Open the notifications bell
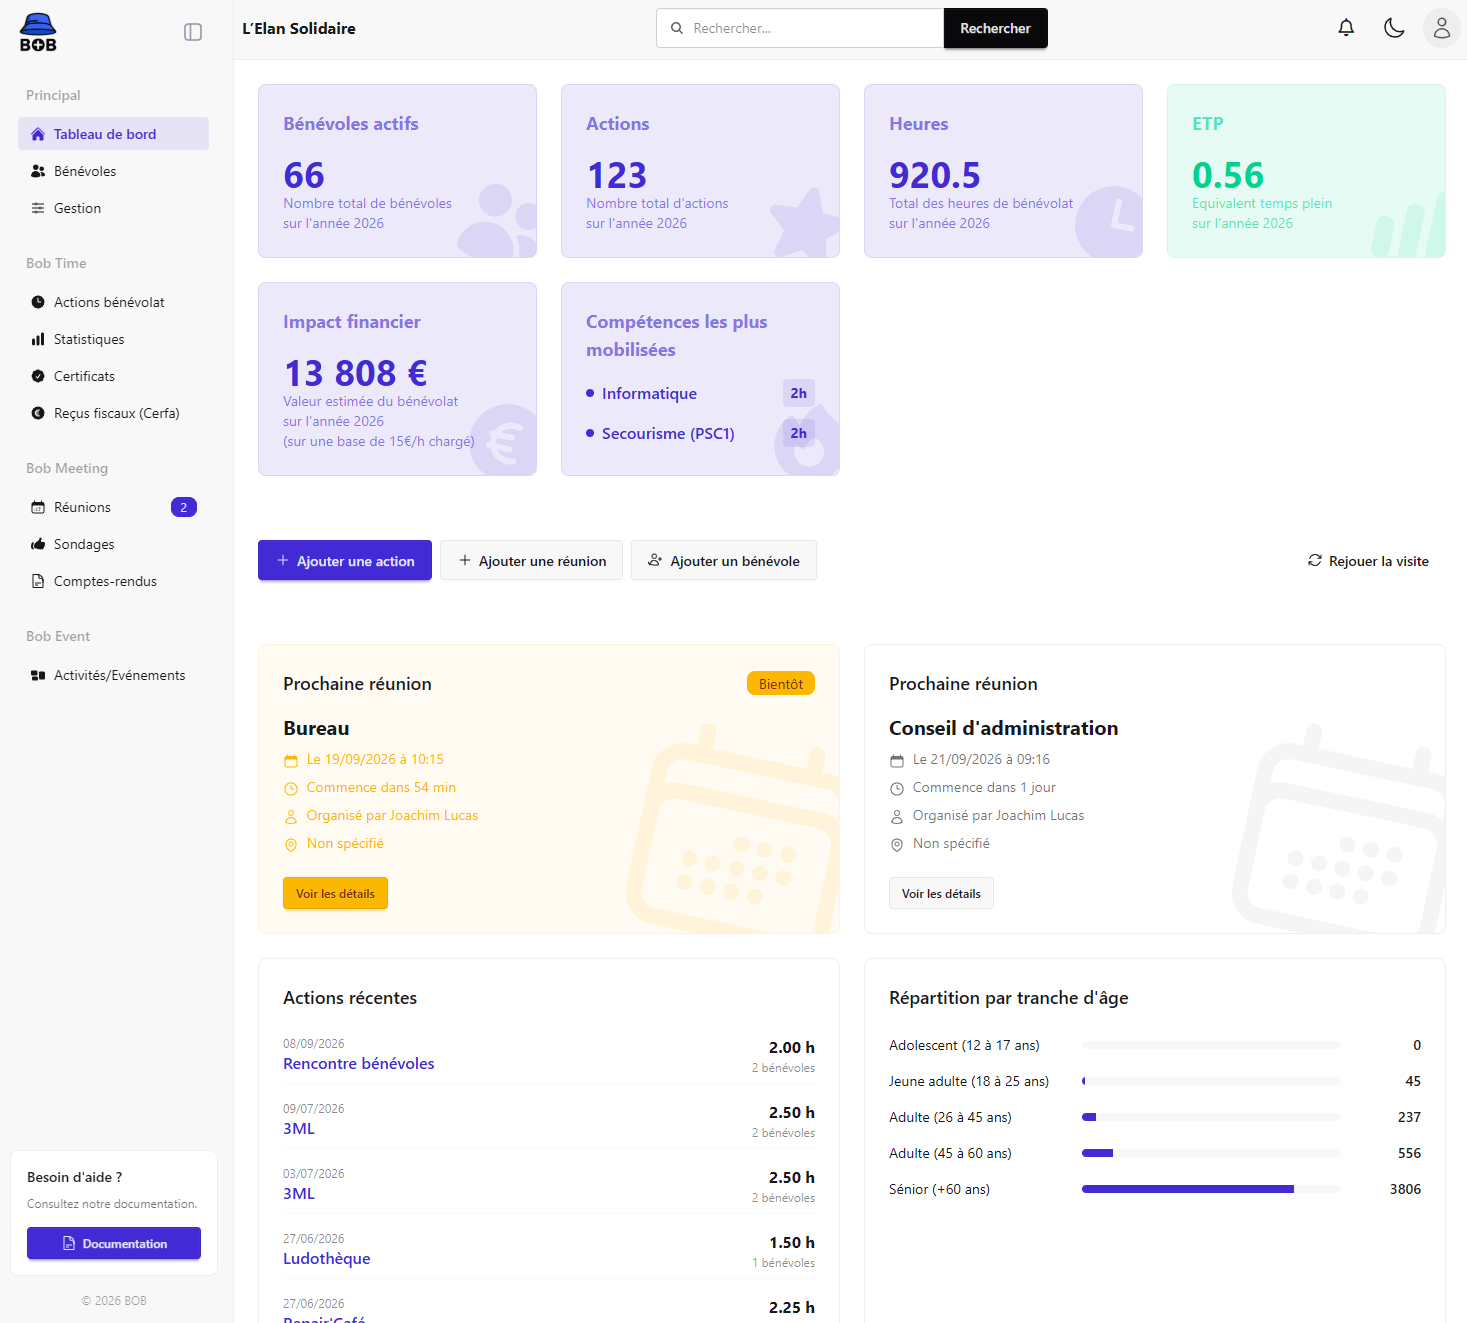Viewport: 1467px width, 1323px height. coord(1346,28)
